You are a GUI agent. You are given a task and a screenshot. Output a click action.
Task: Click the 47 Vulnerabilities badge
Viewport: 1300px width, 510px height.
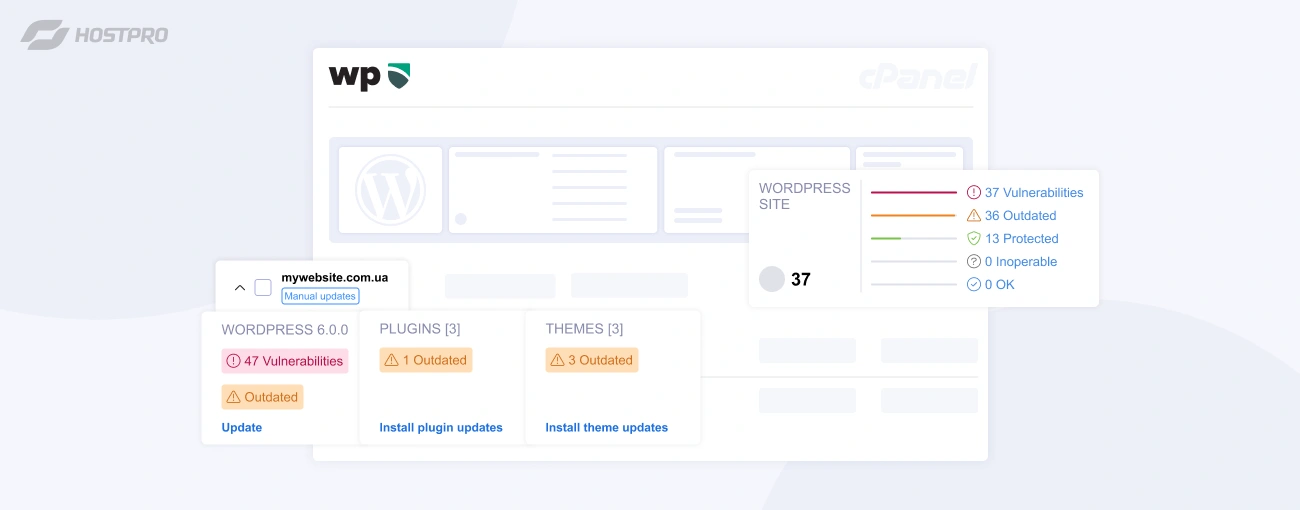tap(285, 361)
